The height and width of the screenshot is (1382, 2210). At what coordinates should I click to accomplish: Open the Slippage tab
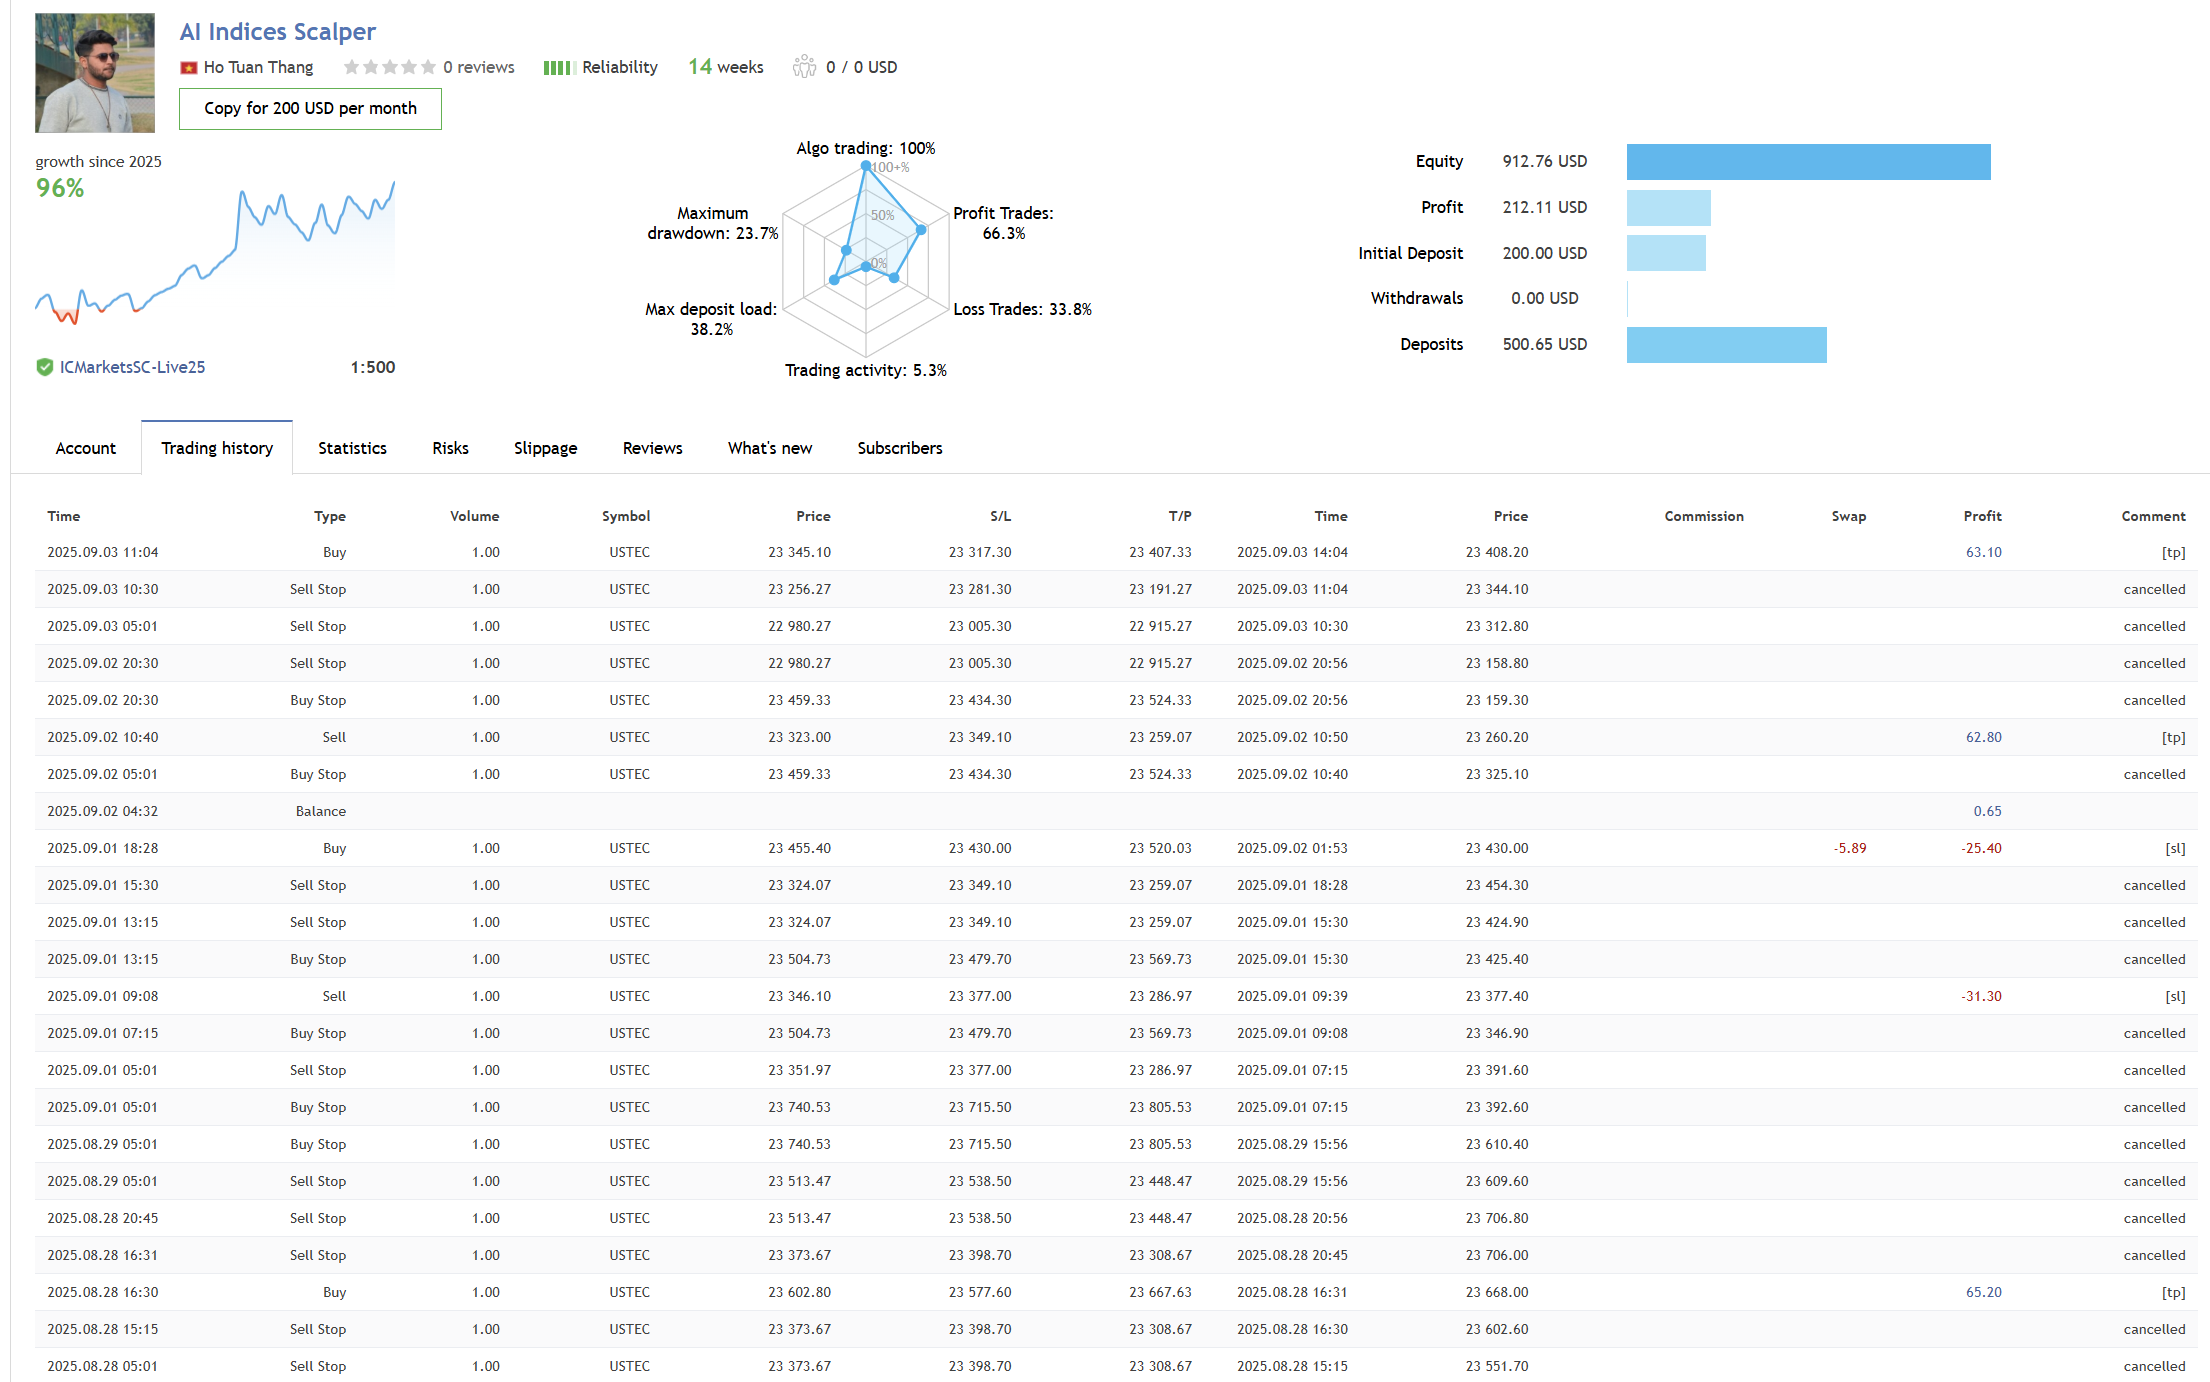coord(545,448)
